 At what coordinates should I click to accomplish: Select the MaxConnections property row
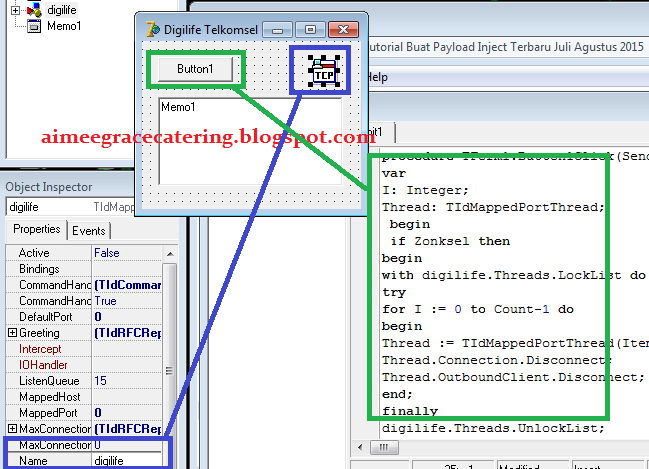click(84, 445)
